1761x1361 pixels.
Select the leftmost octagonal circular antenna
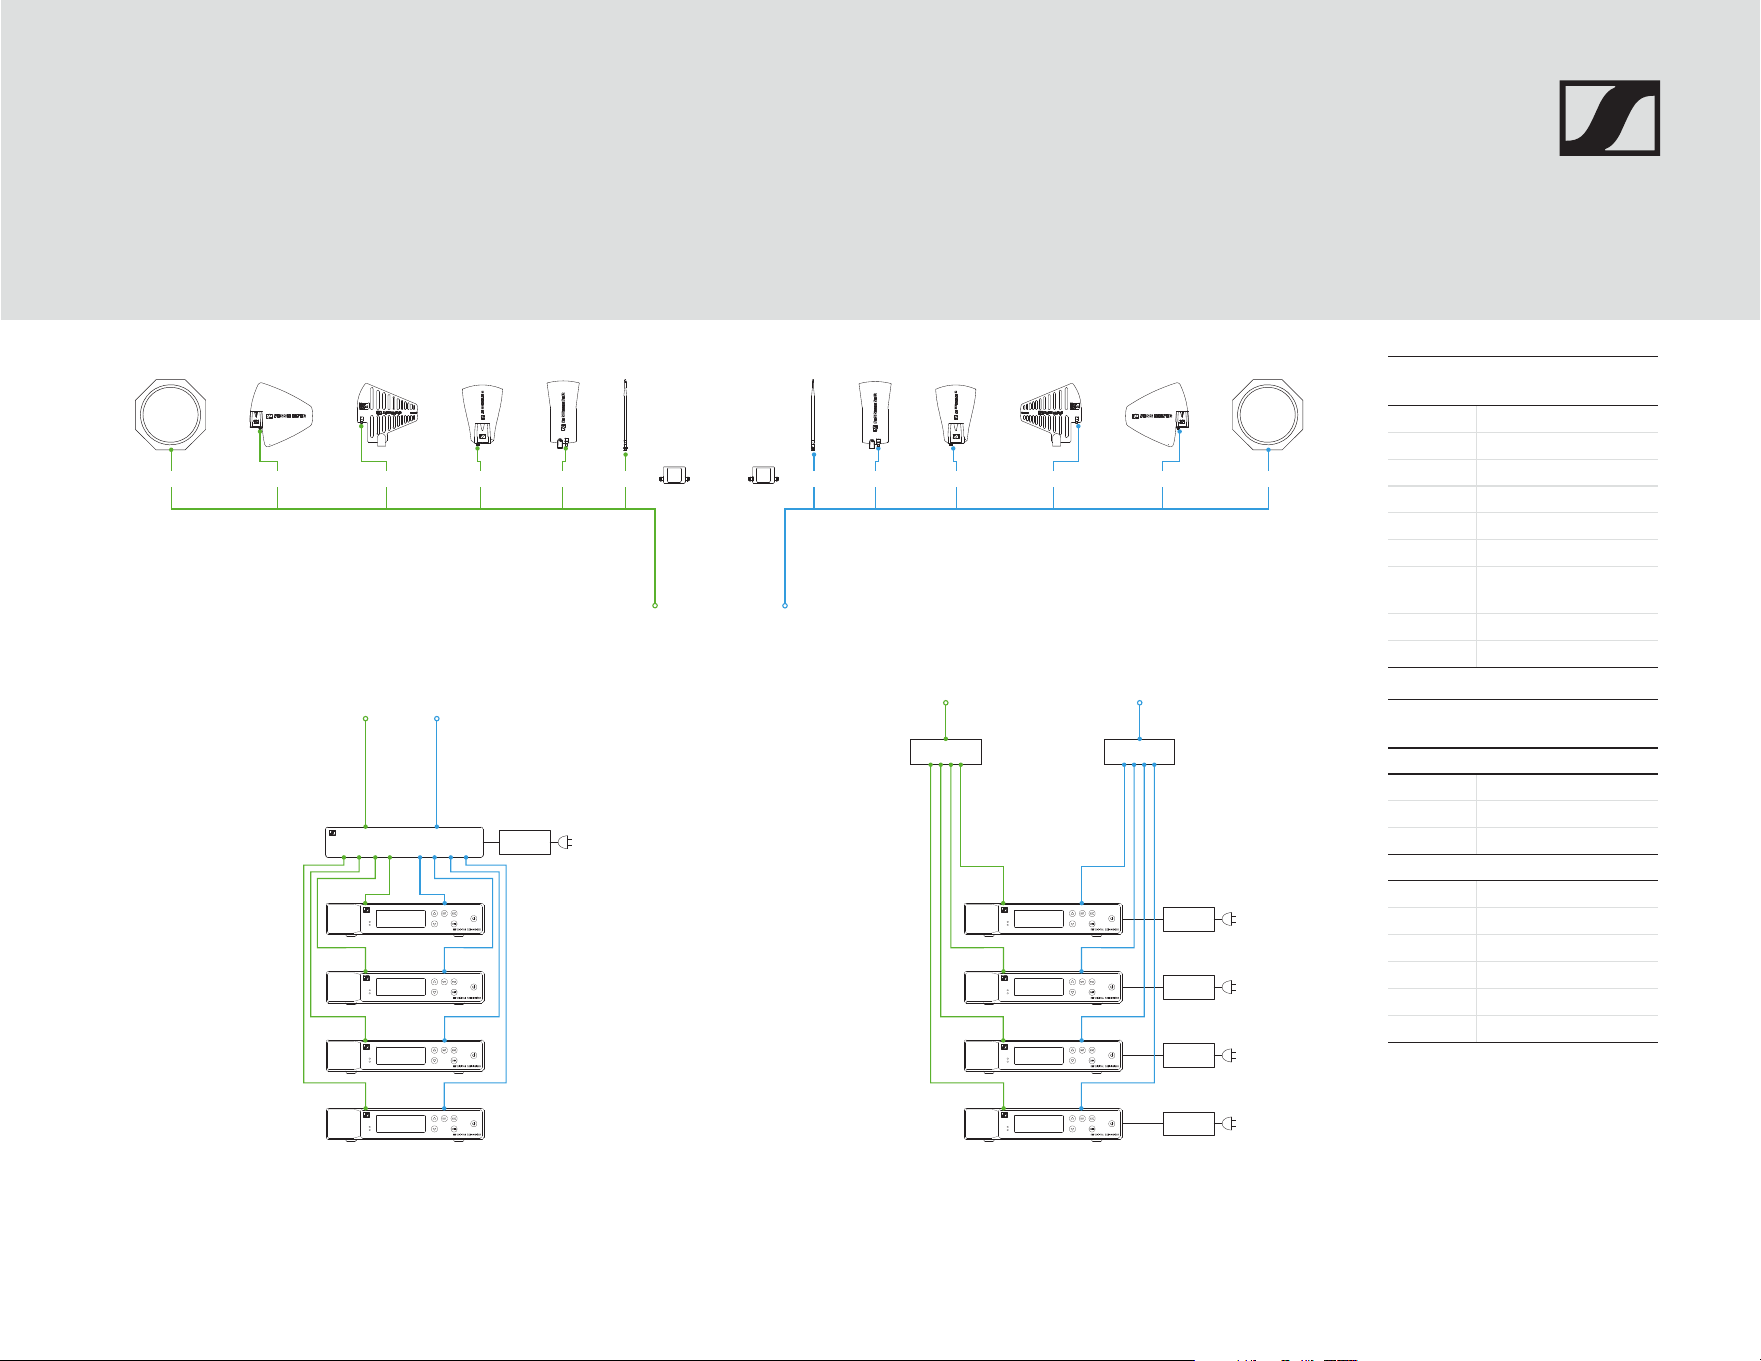[x=172, y=413]
